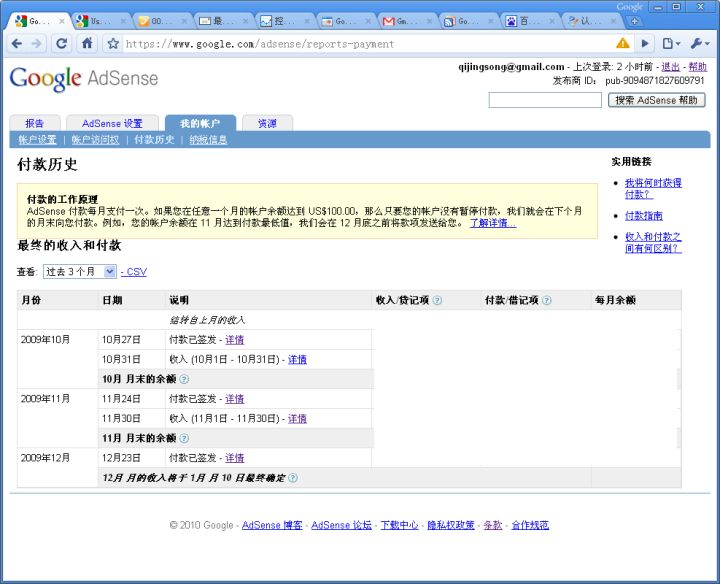Open the 报告 tab
The width and height of the screenshot is (720, 584).
coord(35,123)
